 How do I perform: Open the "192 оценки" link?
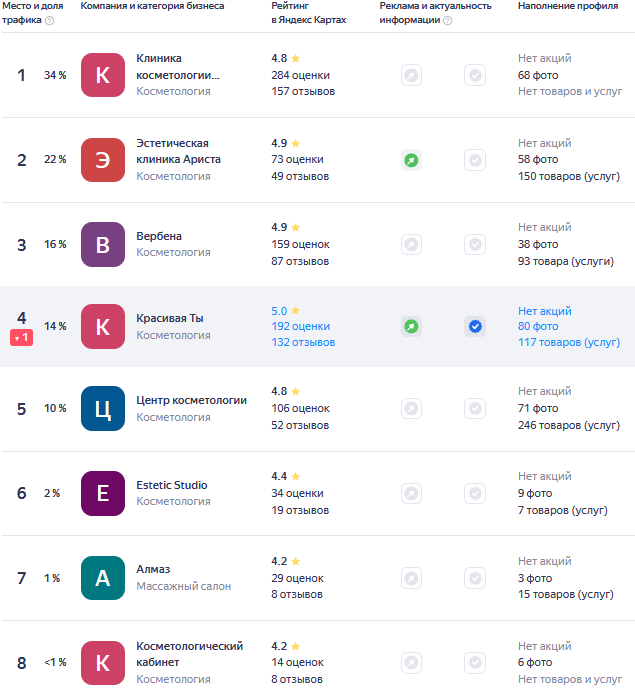[x=301, y=326]
